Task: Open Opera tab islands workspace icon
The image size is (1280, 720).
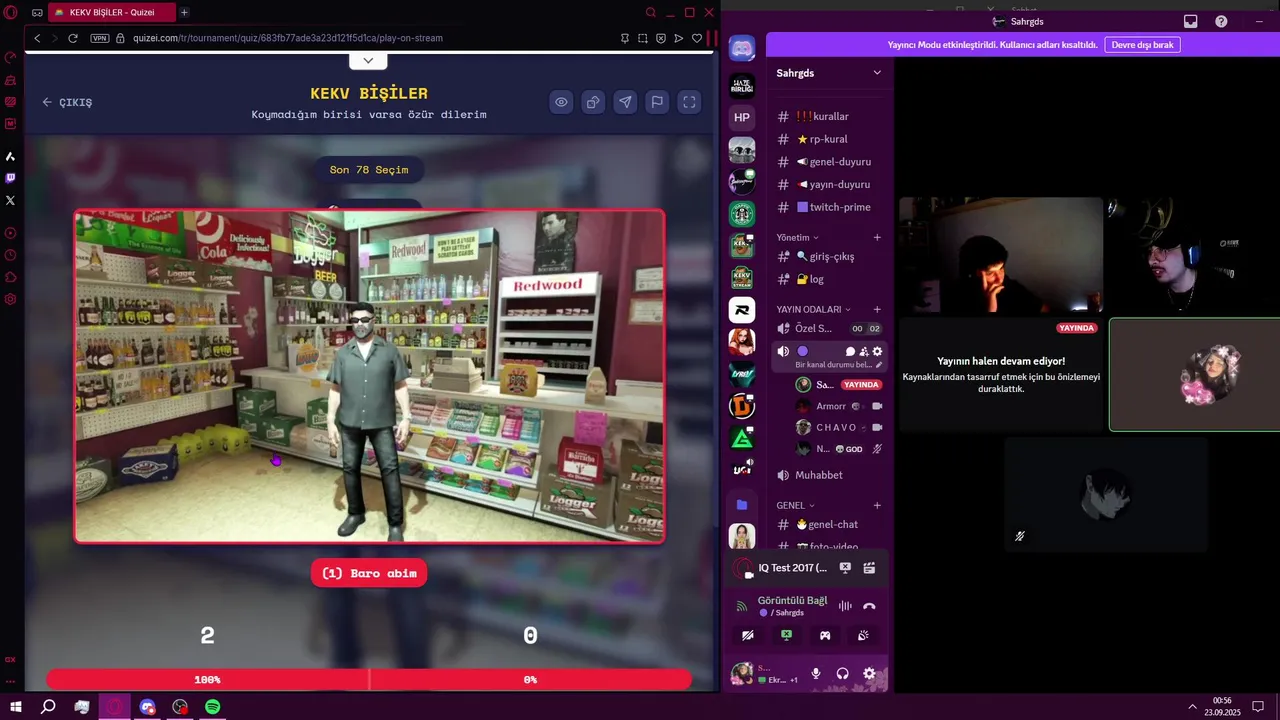Action: pos(37,12)
